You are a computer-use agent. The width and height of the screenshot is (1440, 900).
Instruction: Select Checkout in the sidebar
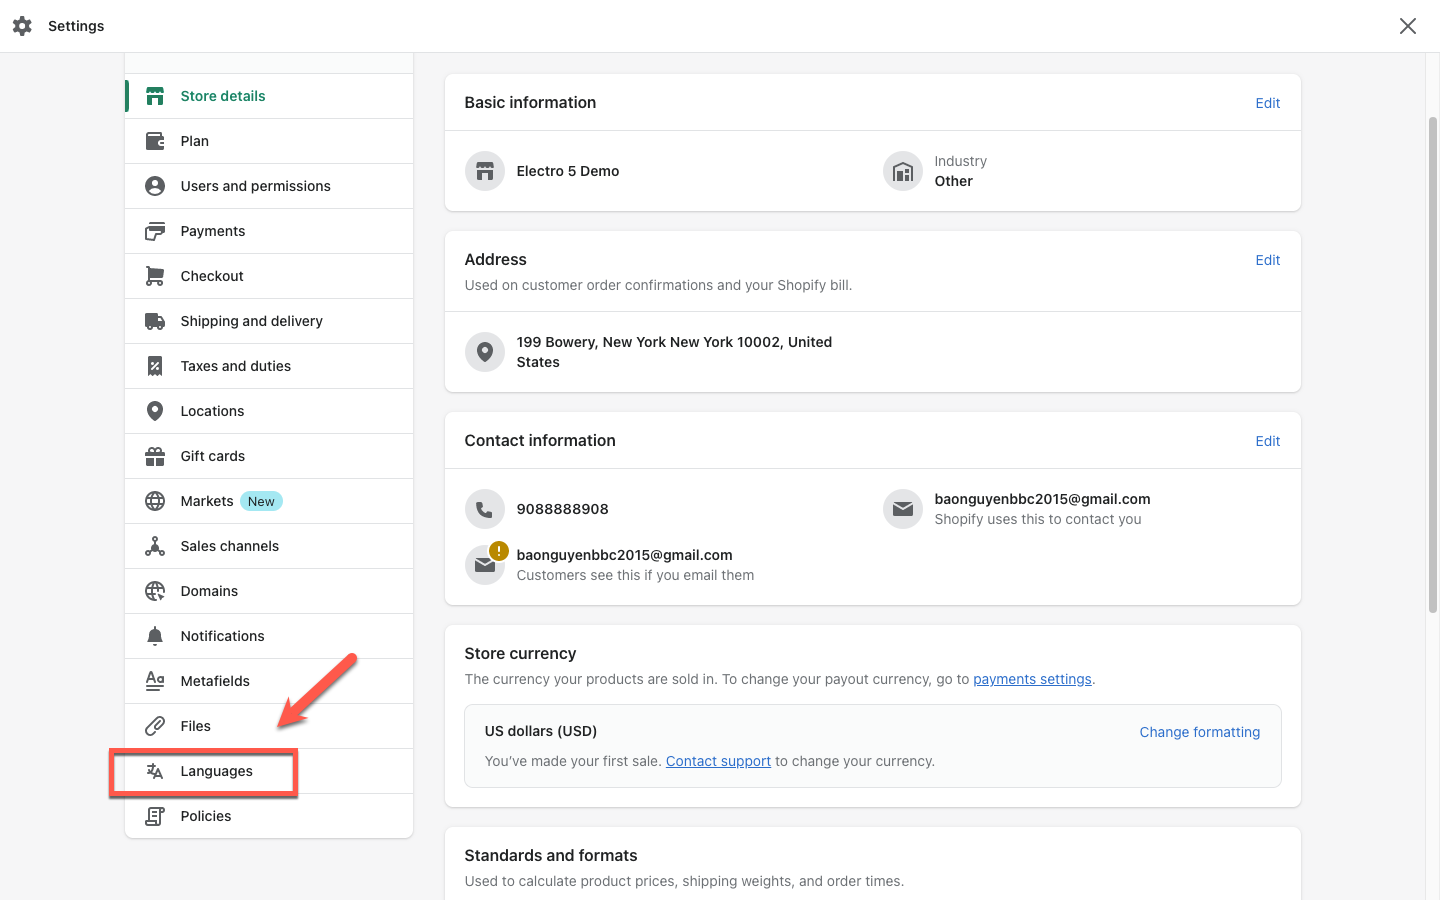coord(269,276)
